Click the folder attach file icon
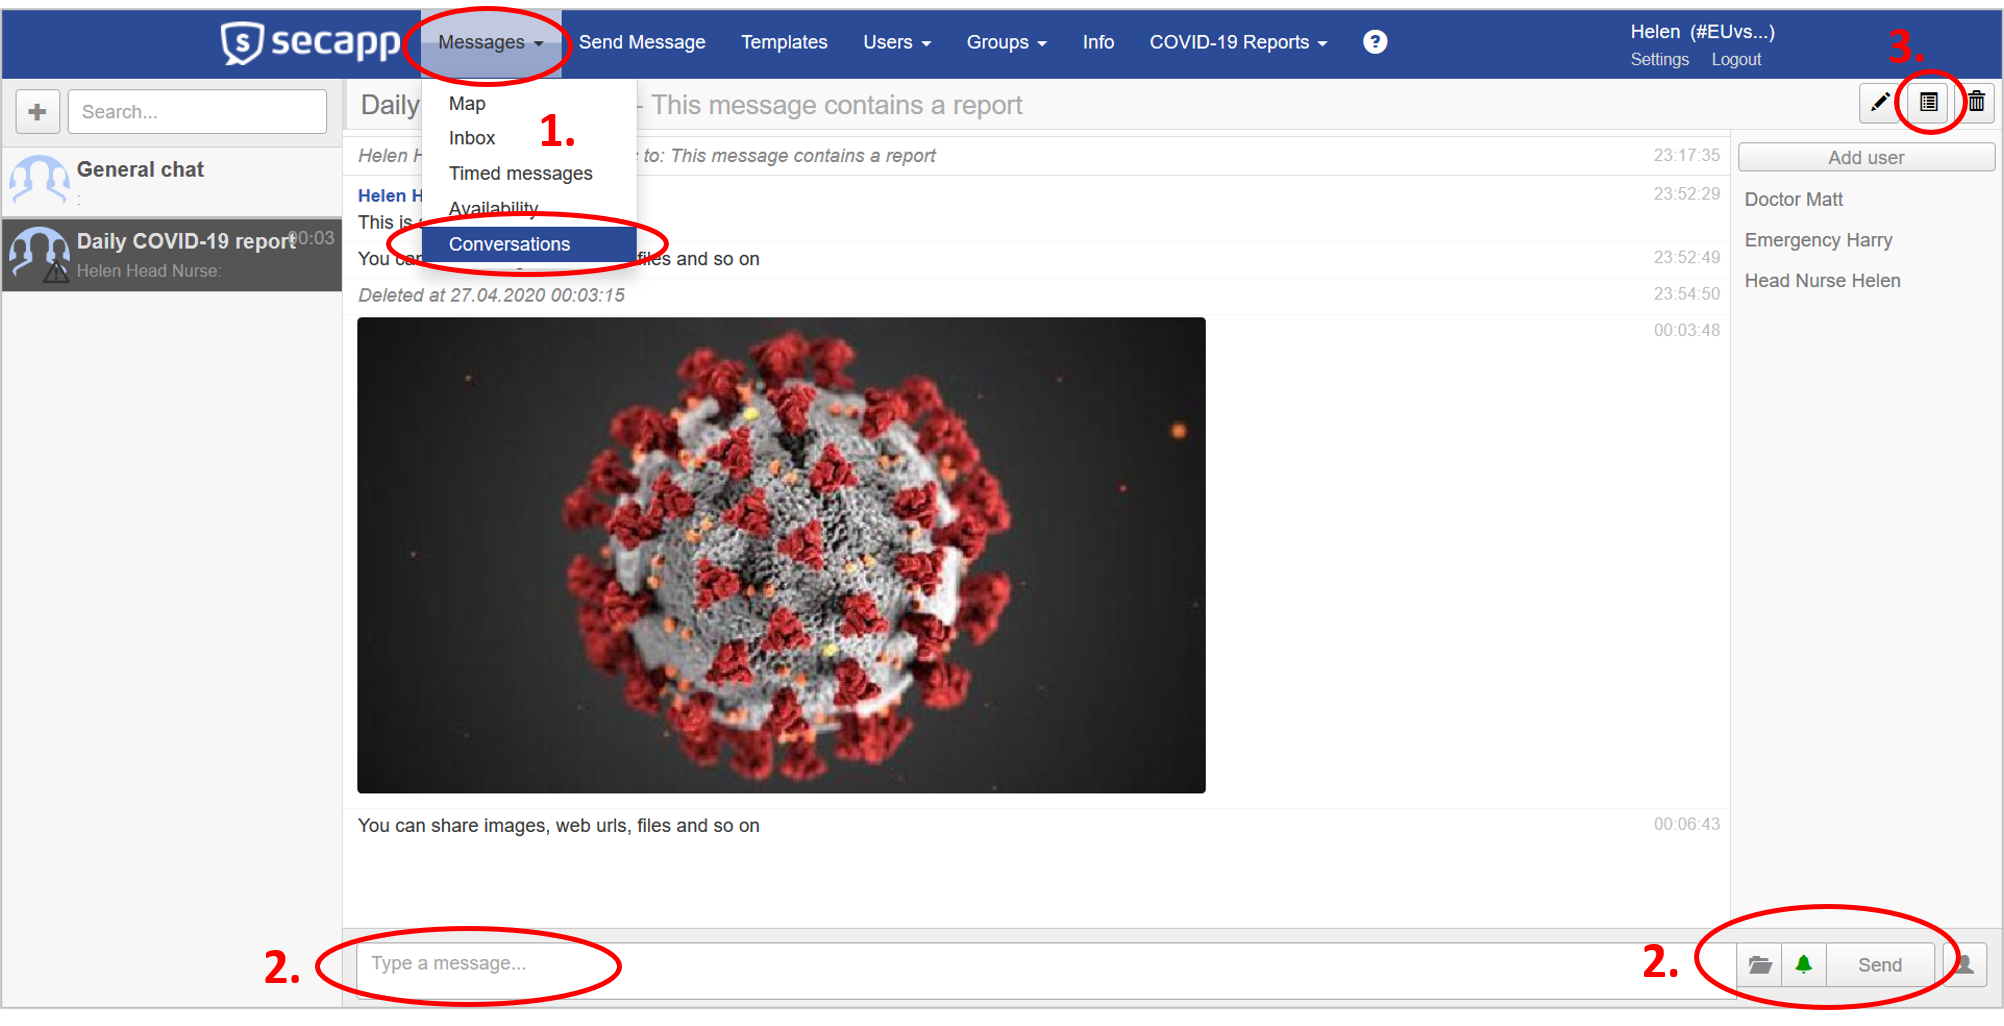This screenshot has height=1026, width=2004. (1760, 965)
